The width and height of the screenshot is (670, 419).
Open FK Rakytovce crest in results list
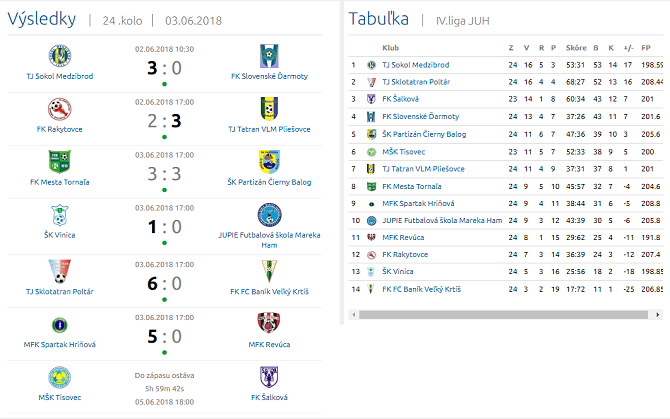[x=60, y=107]
